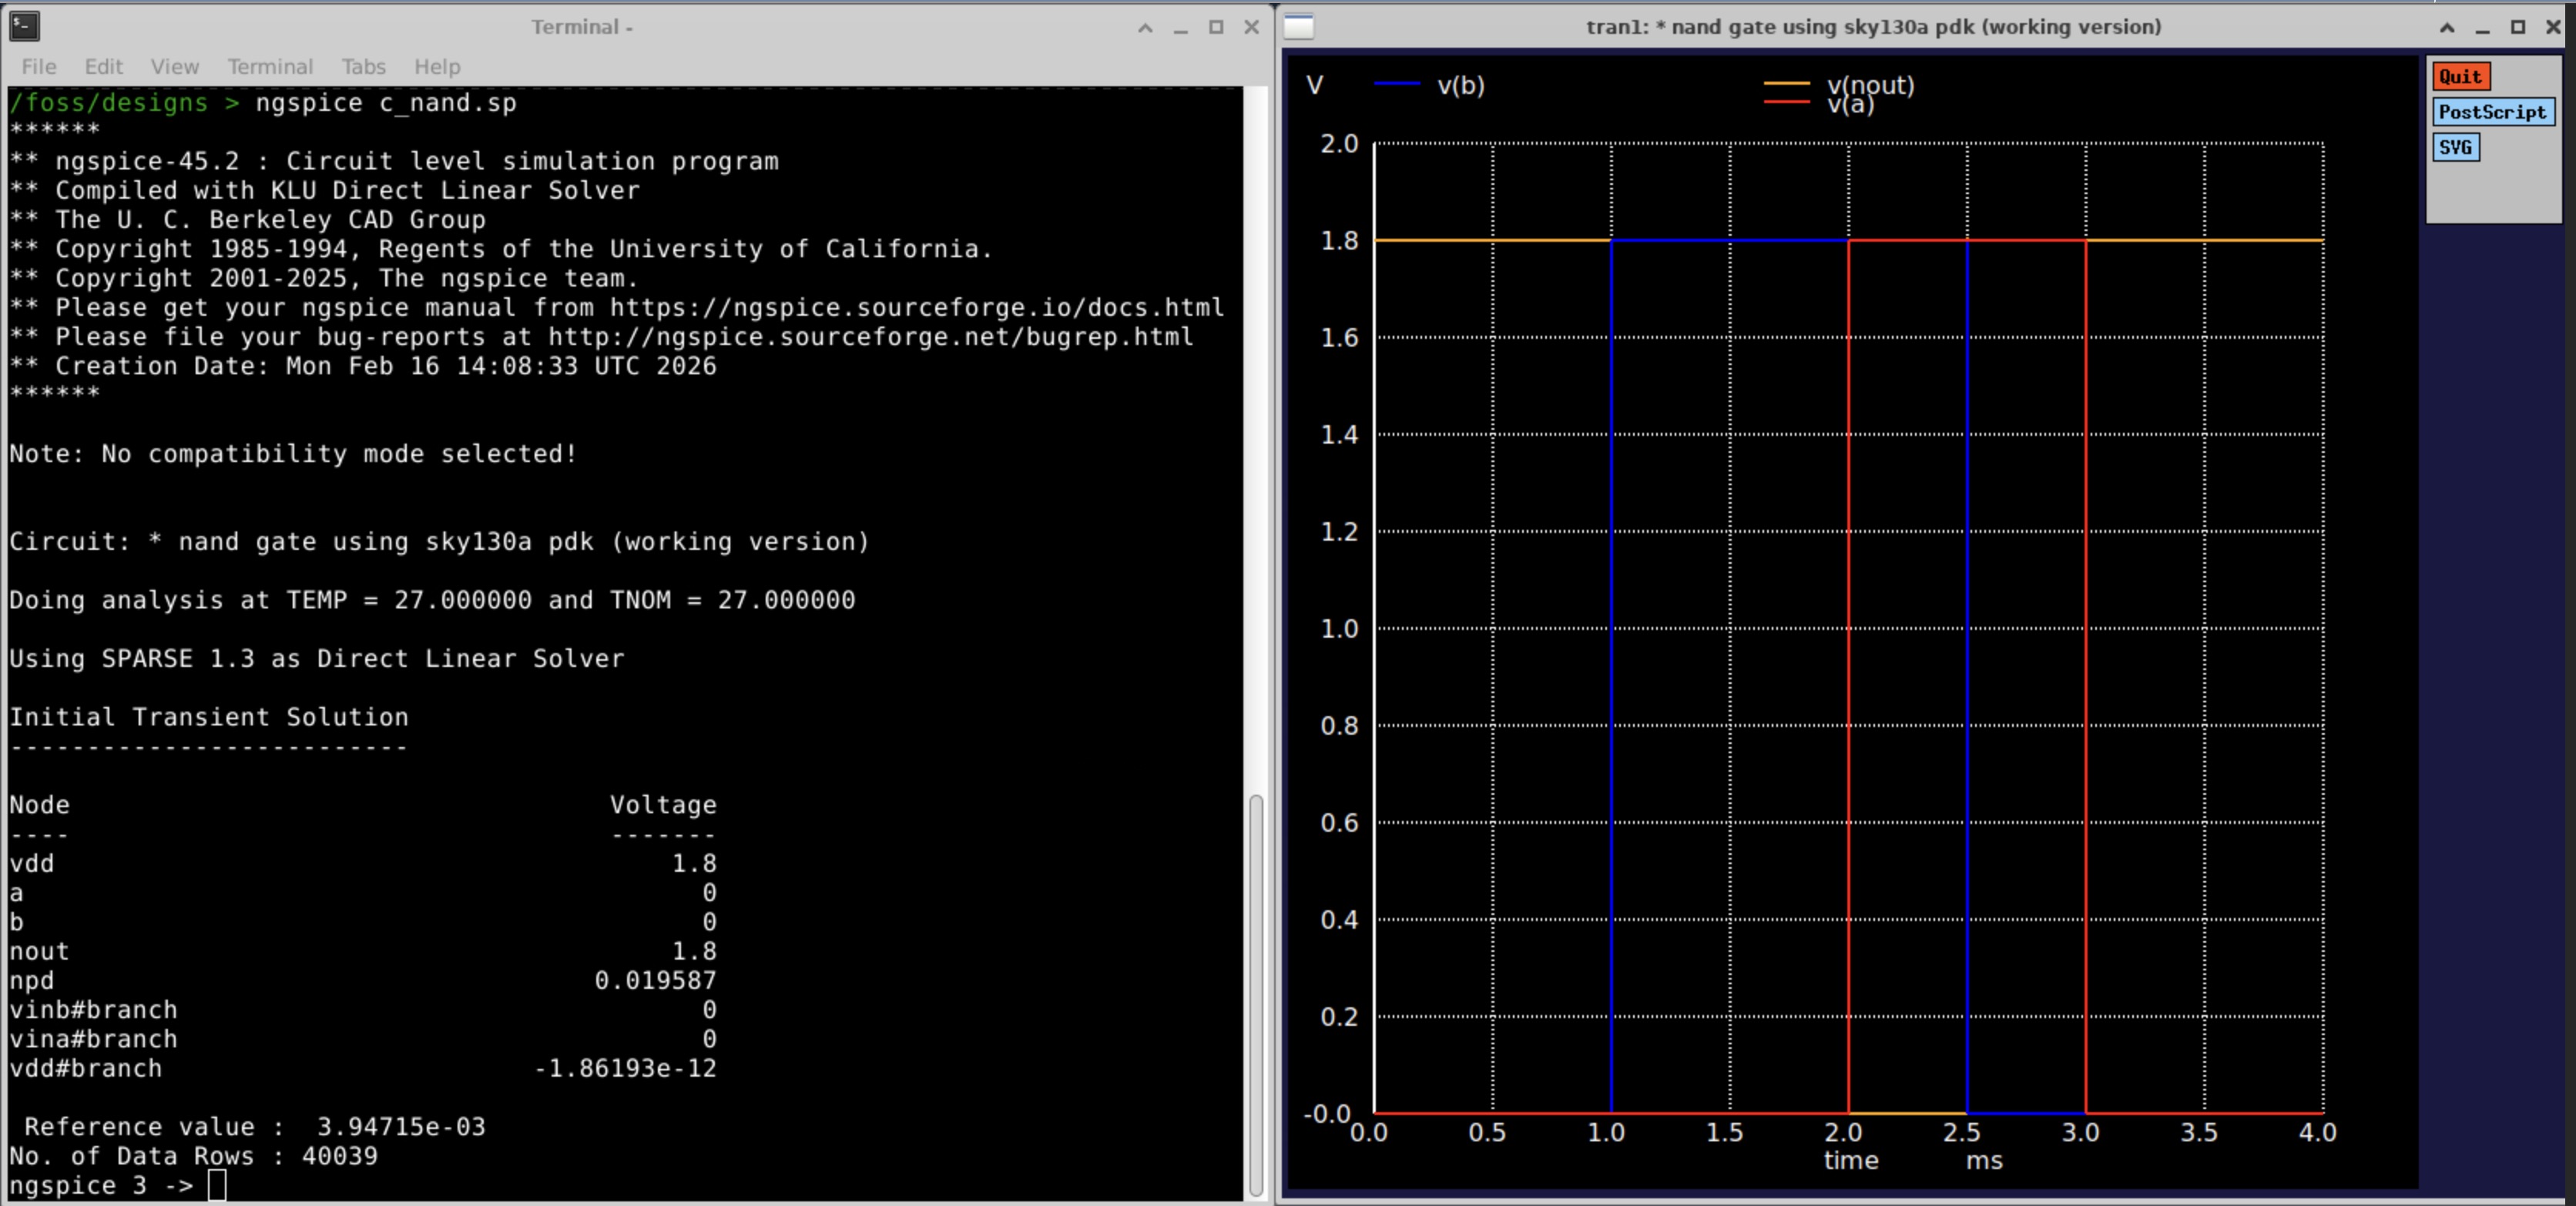The width and height of the screenshot is (2576, 1206).
Task: Close the Terminal window
Action: [1251, 28]
